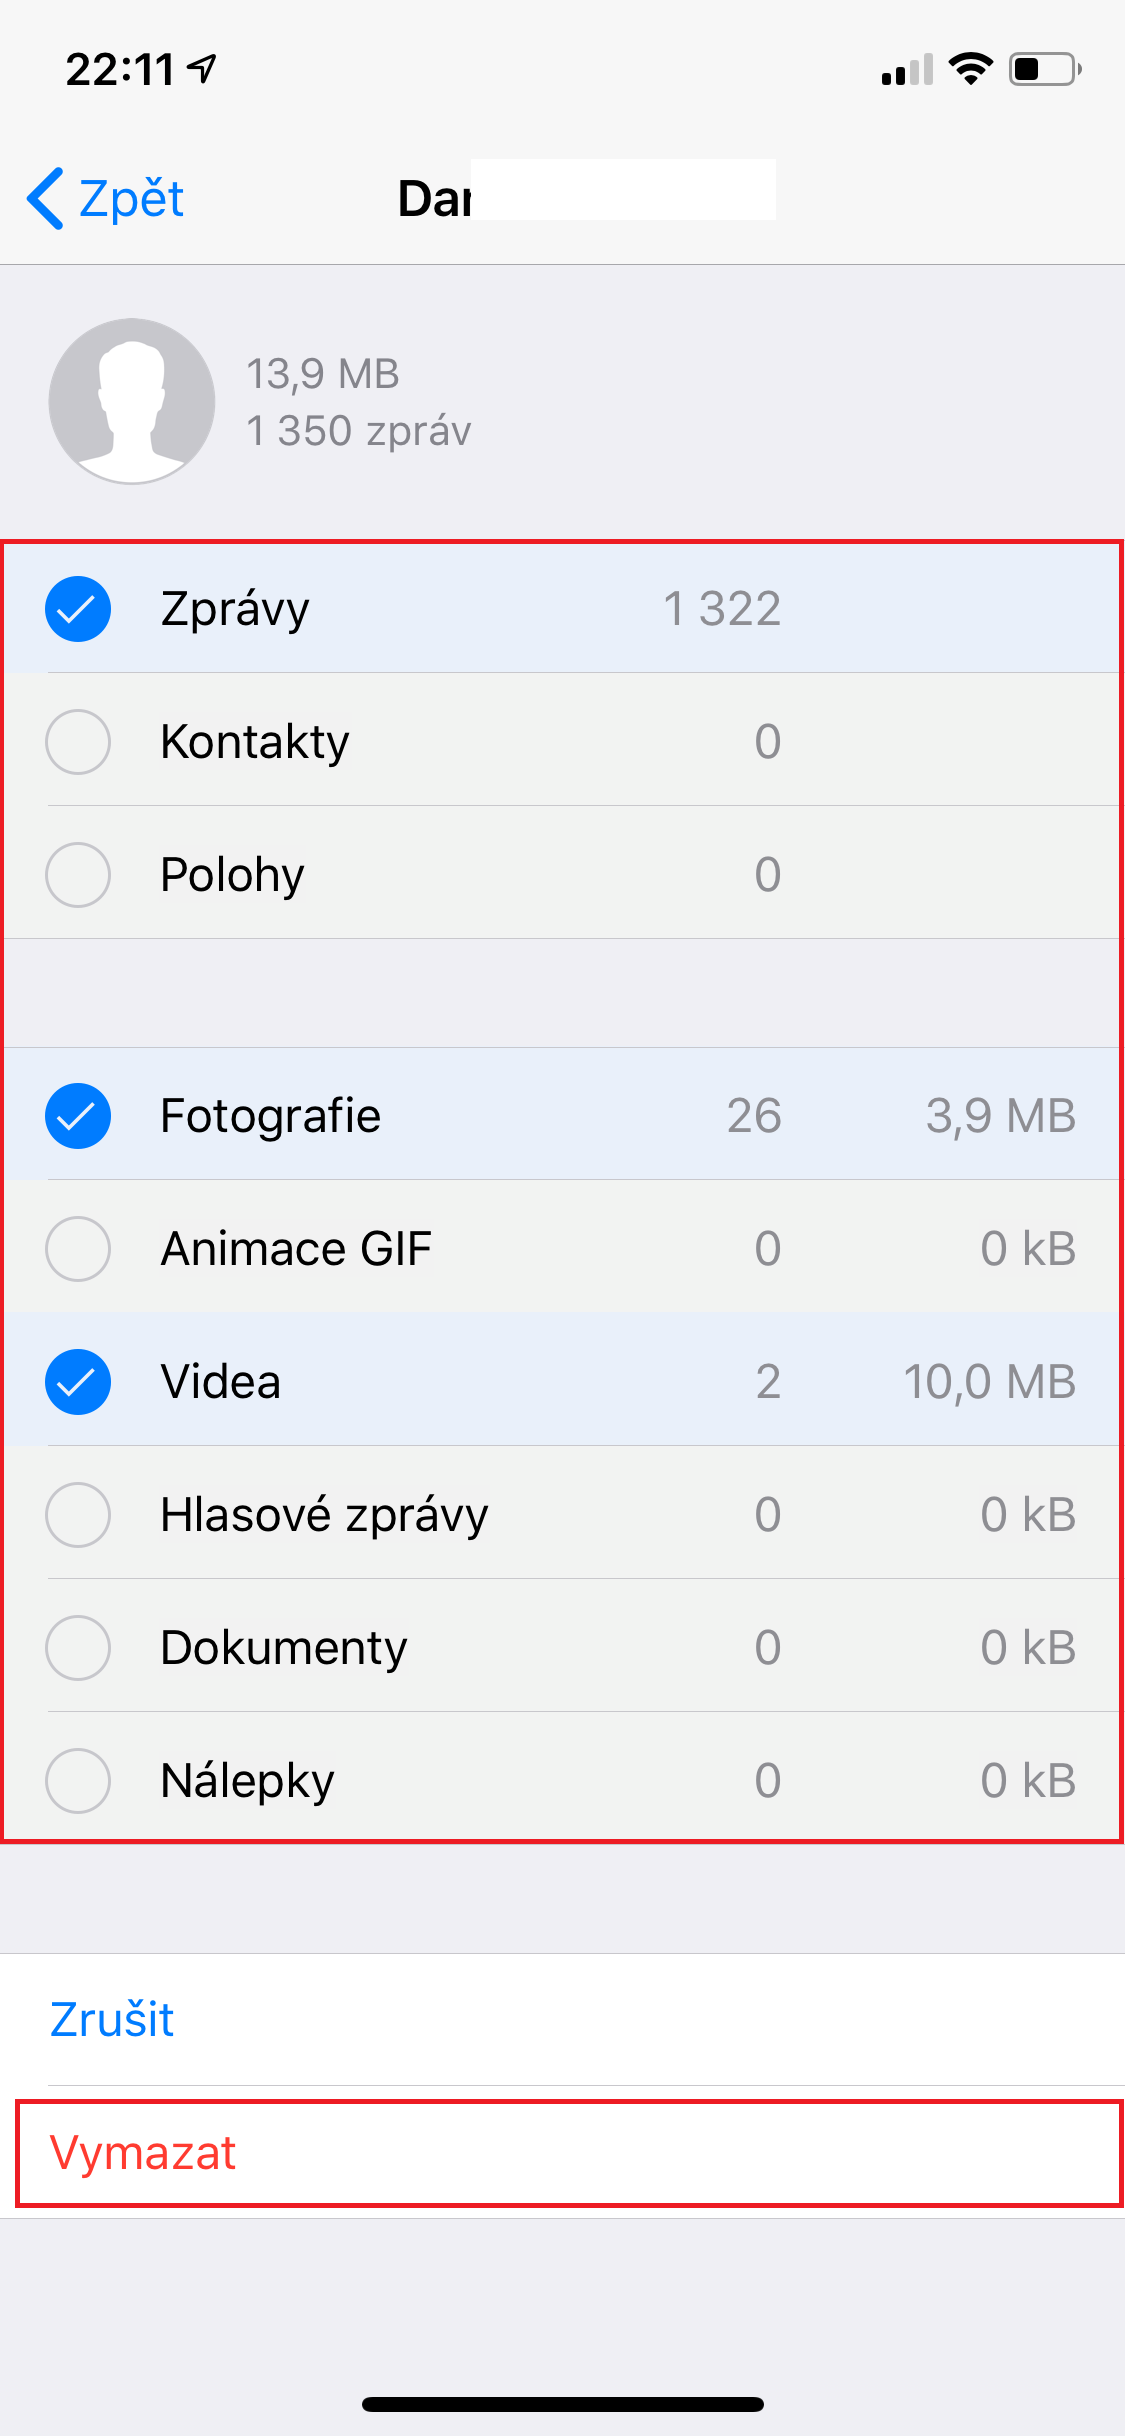
Task: Select the Kontakty checkbox
Action: coord(78,742)
